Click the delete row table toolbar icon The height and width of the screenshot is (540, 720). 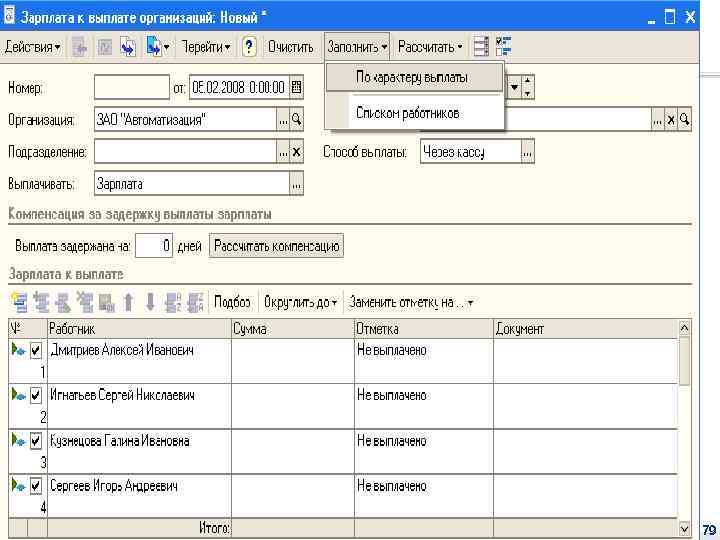coord(85,302)
